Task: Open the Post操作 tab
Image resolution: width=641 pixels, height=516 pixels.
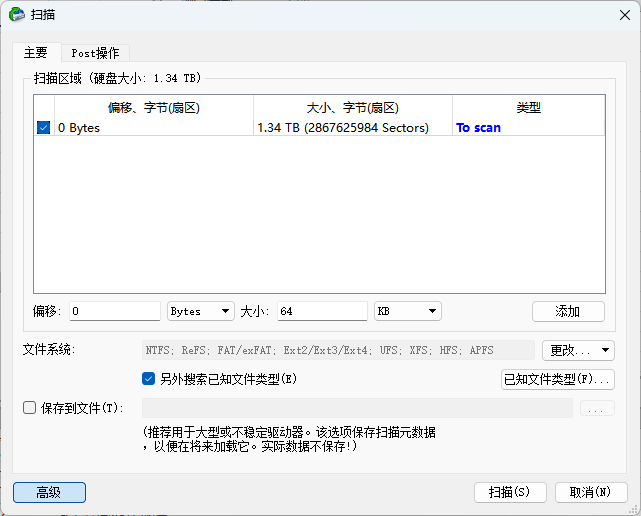Action: (95, 53)
